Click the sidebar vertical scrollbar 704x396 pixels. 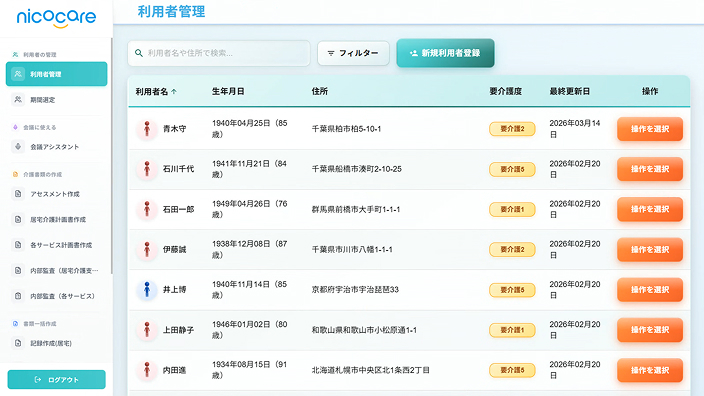pos(111,157)
